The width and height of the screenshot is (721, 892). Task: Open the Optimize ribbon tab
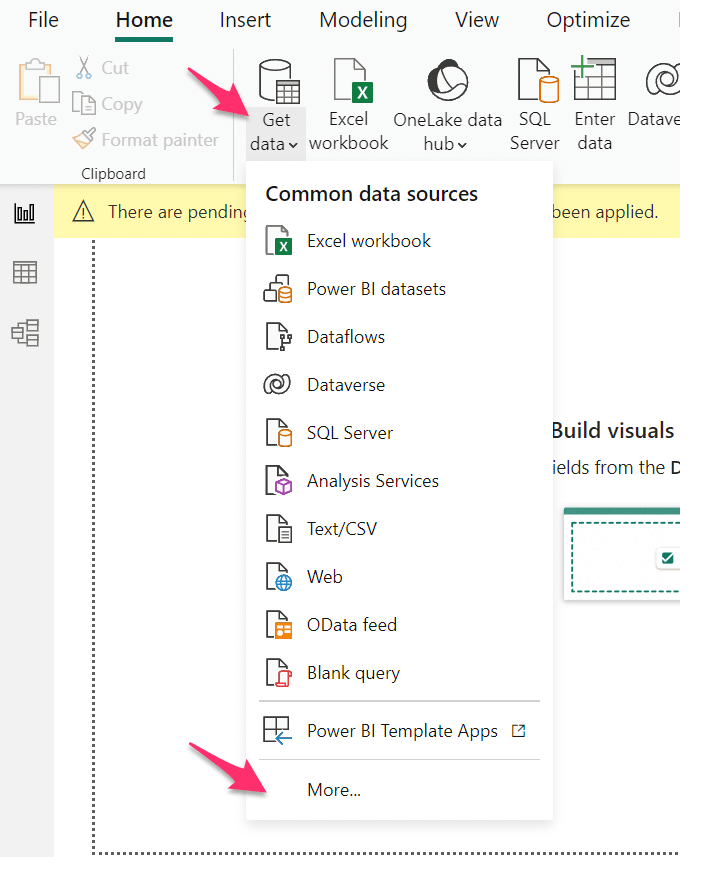click(x=588, y=20)
